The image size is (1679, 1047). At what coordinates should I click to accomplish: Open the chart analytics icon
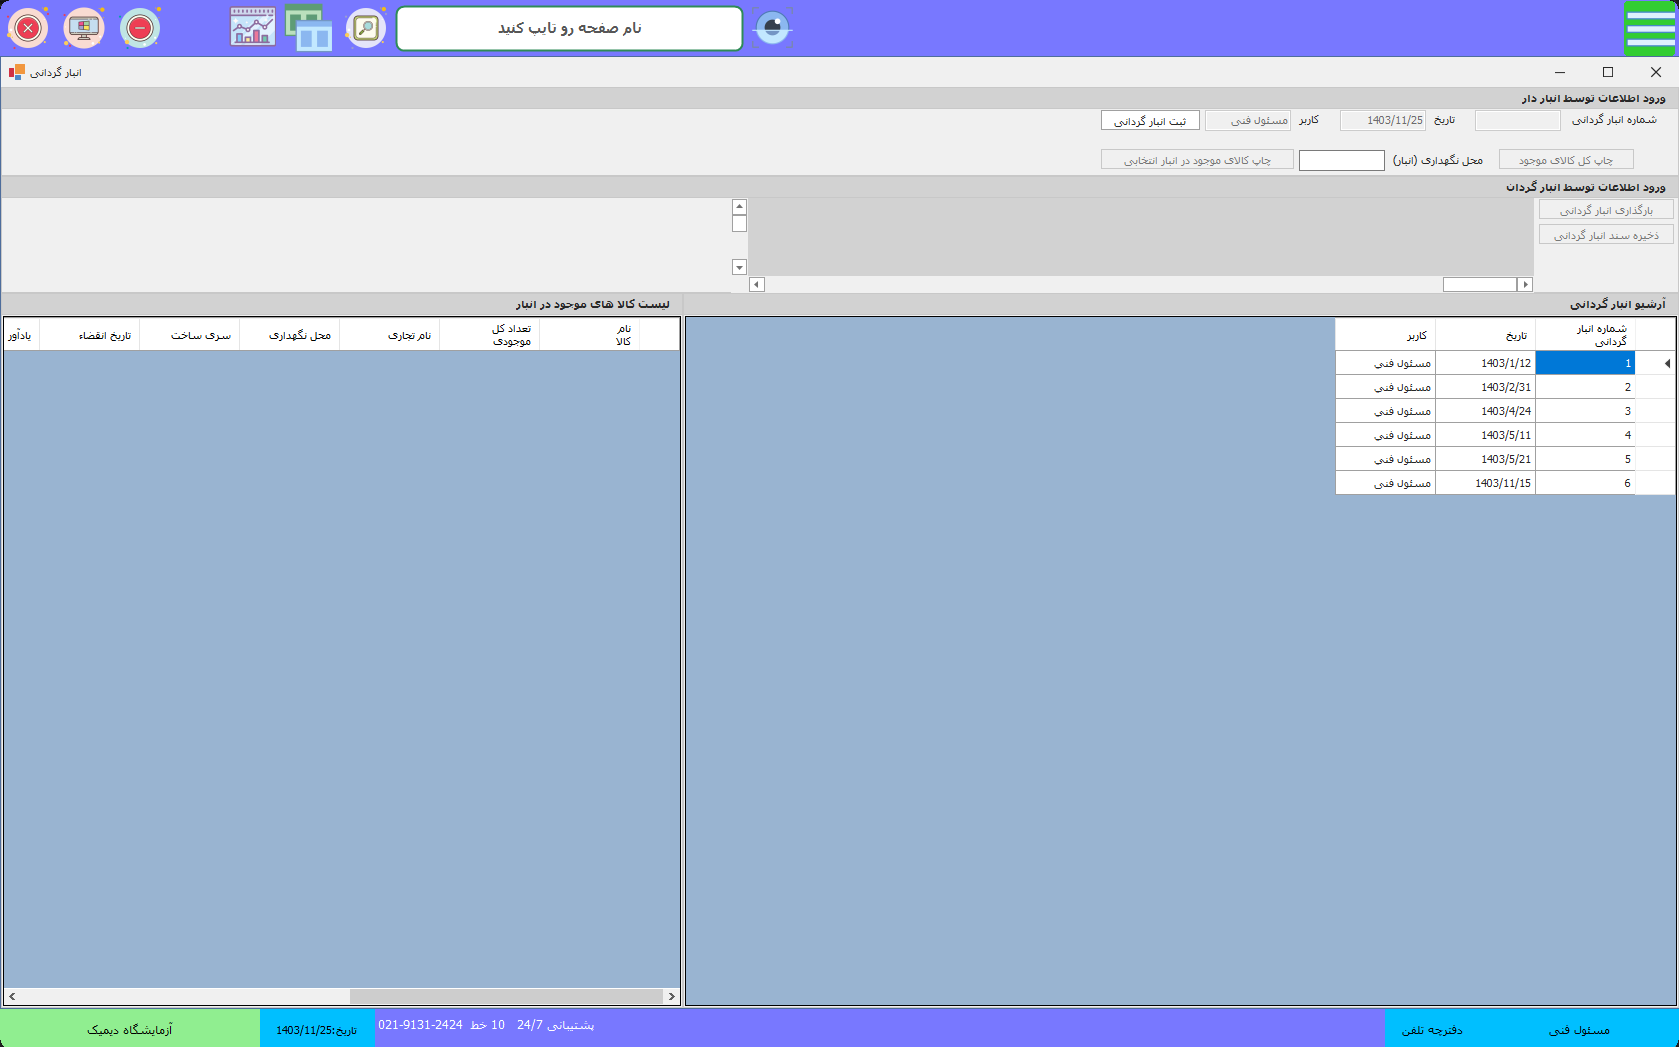point(253,28)
